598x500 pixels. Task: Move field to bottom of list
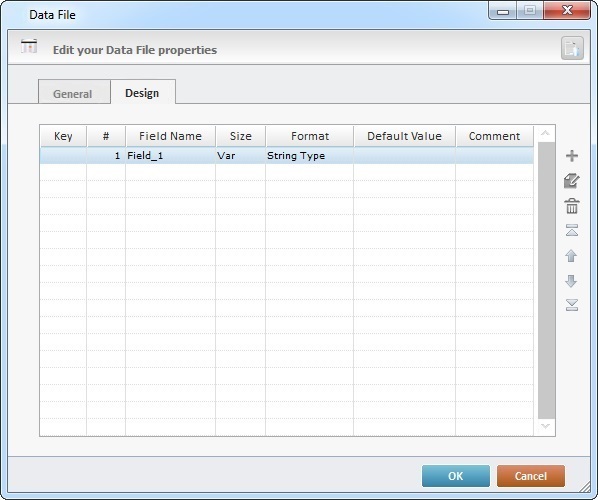tap(571, 305)
